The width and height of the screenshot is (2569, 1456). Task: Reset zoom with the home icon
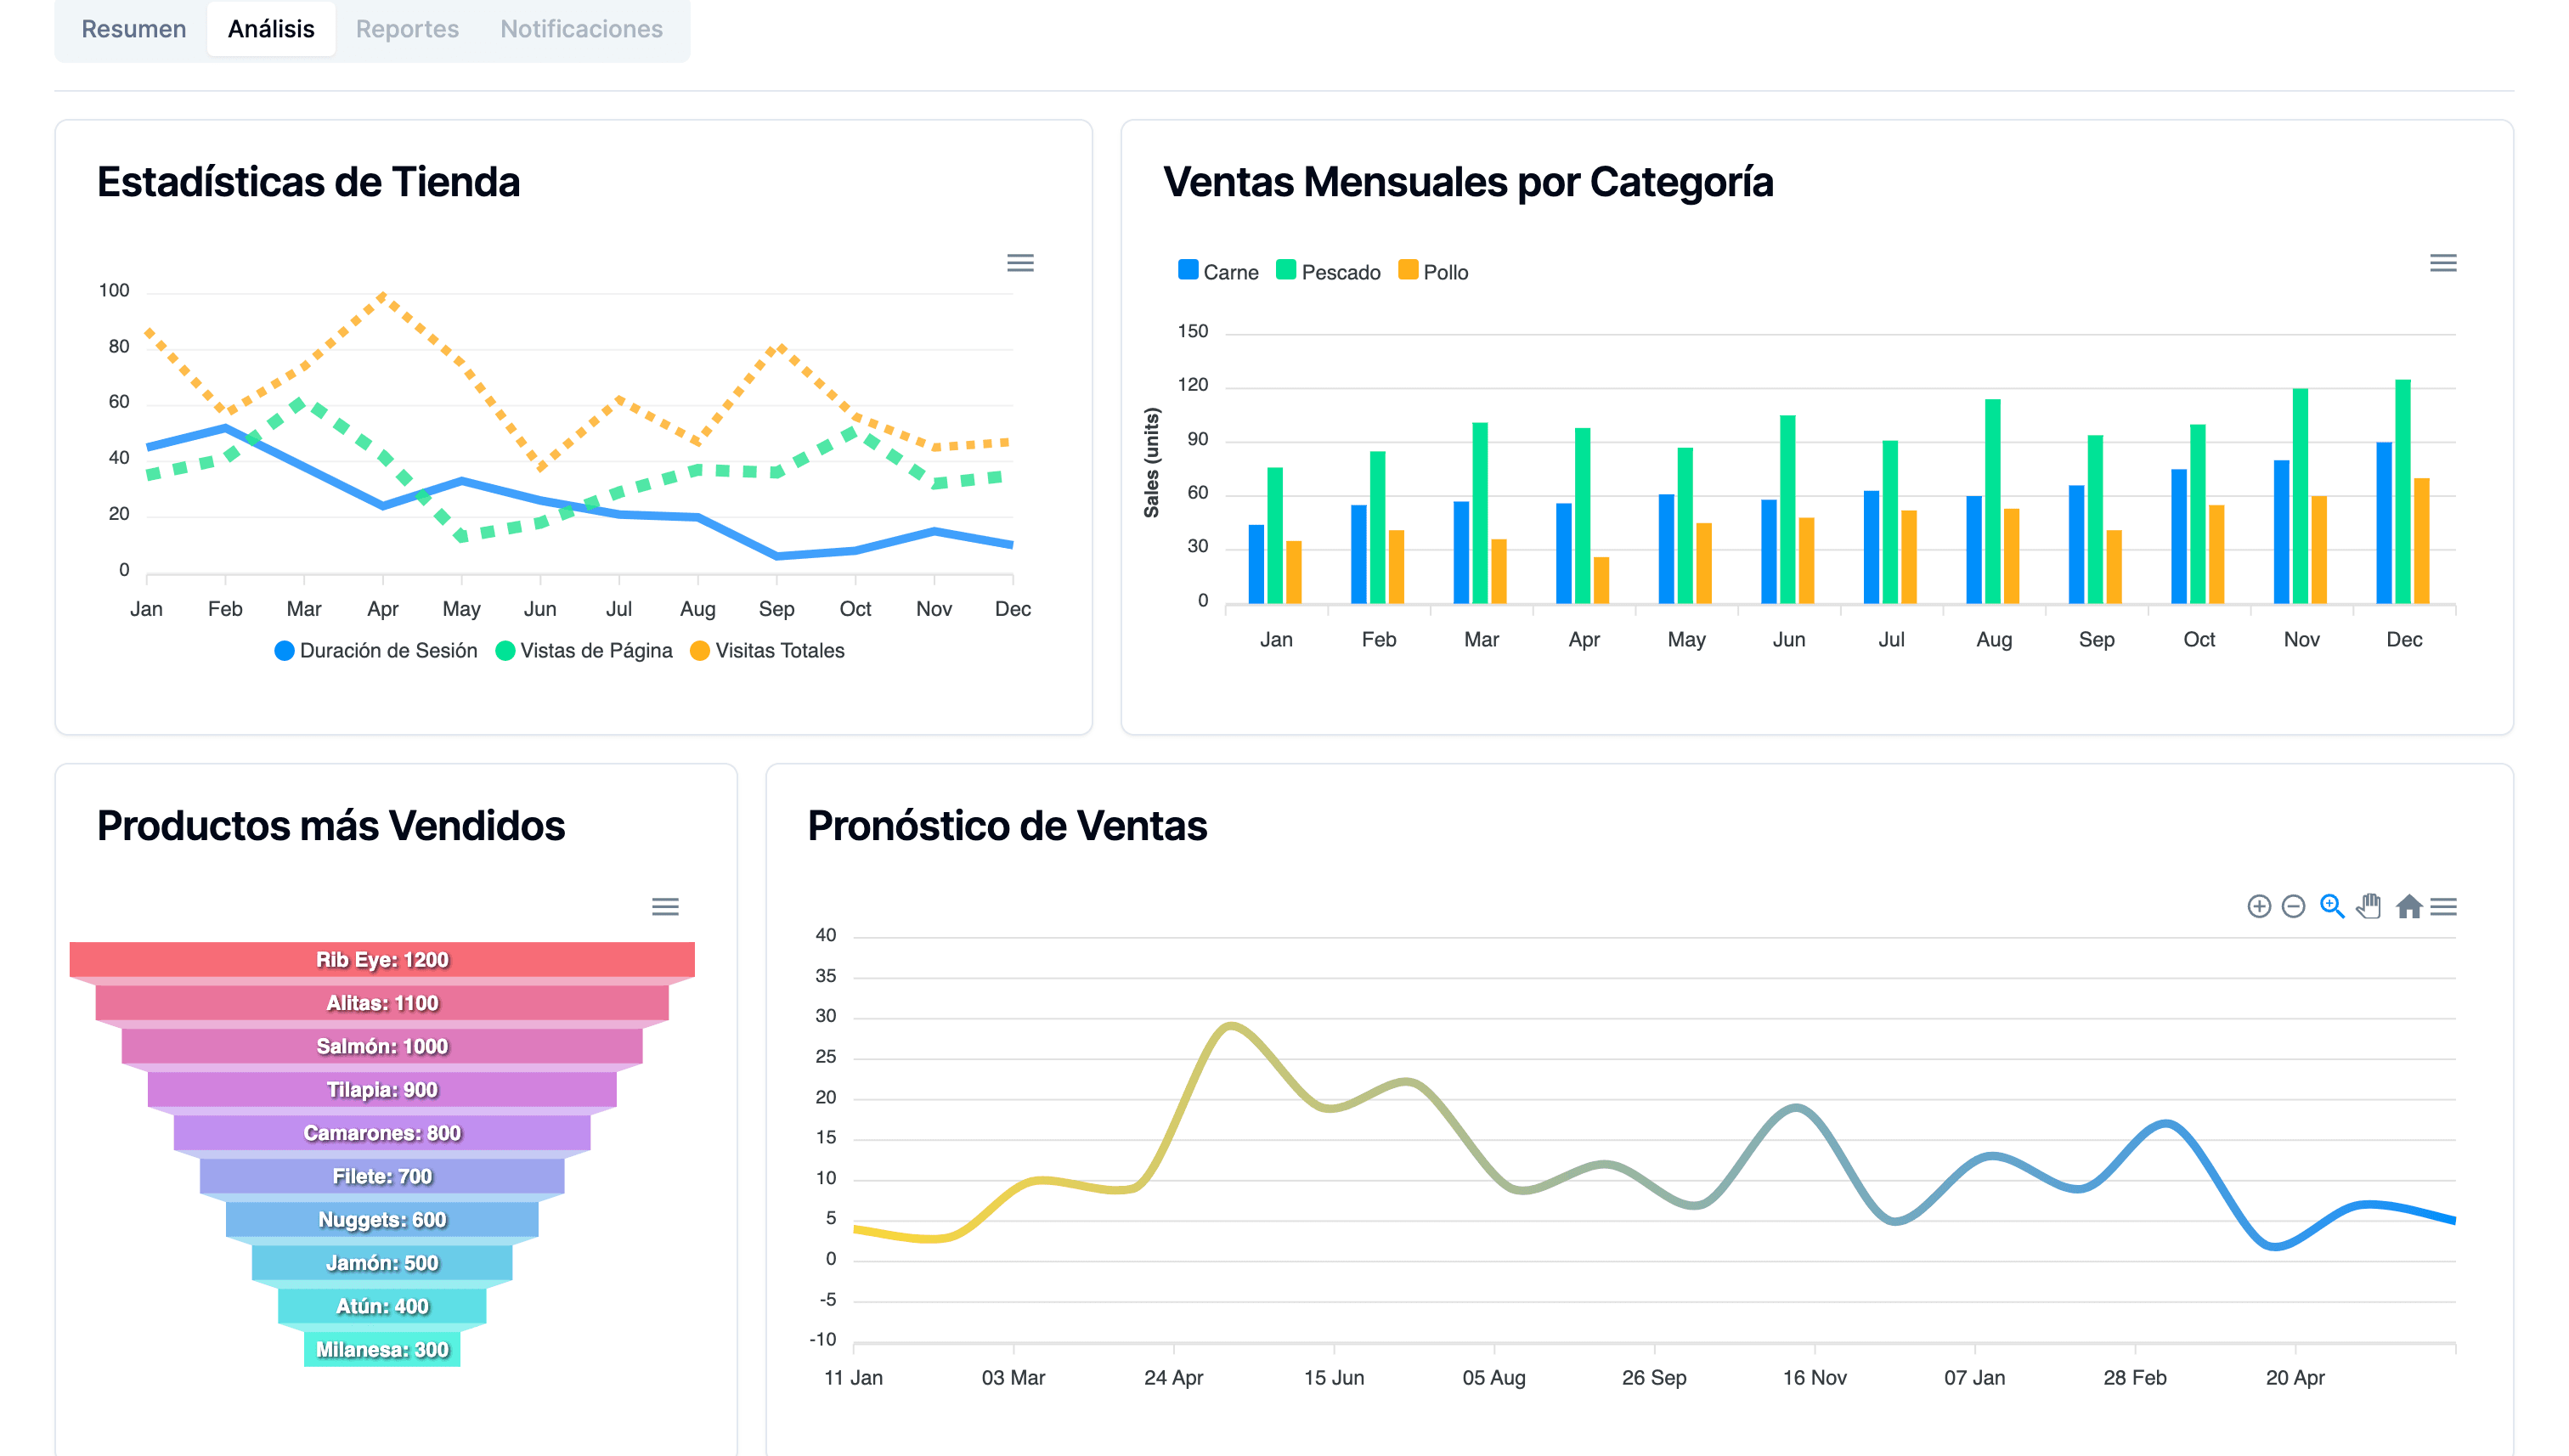pos(2408,906)
